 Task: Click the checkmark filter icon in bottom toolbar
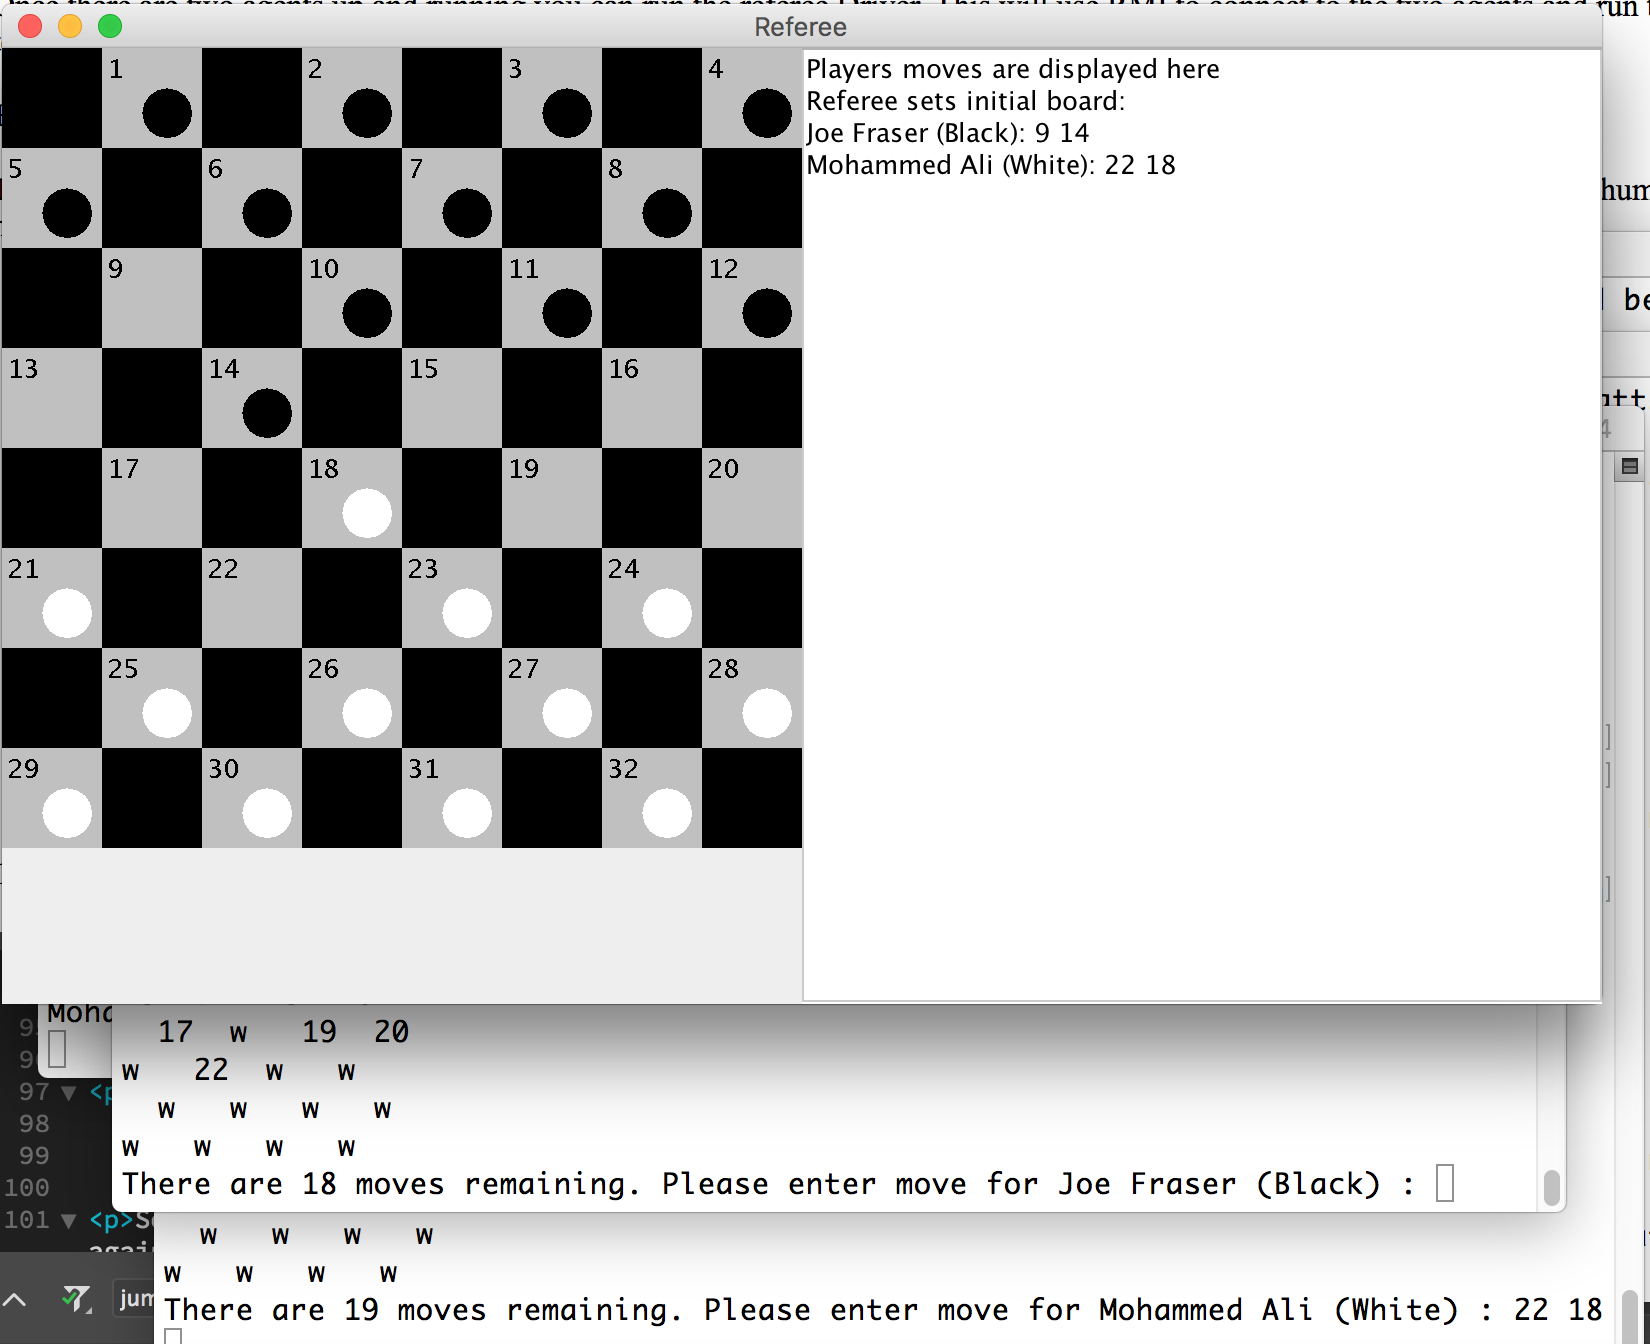click(x=77, y=1299)
